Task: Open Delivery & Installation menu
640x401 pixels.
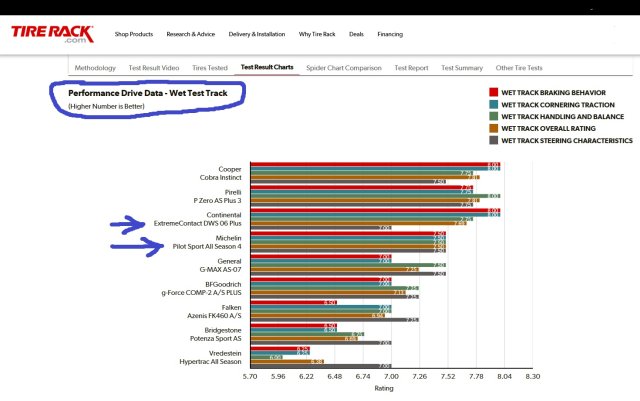Action: click(x=256, y=34)
